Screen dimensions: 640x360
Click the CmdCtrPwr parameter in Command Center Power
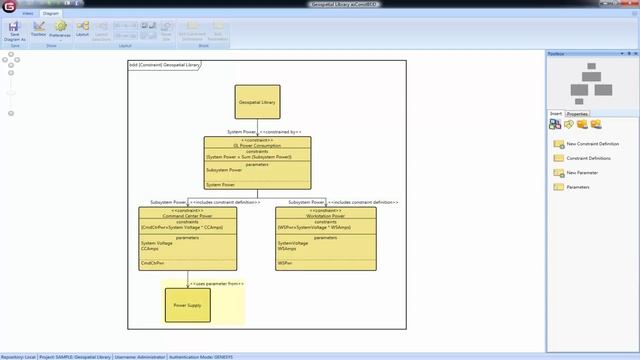click(152, 263)
